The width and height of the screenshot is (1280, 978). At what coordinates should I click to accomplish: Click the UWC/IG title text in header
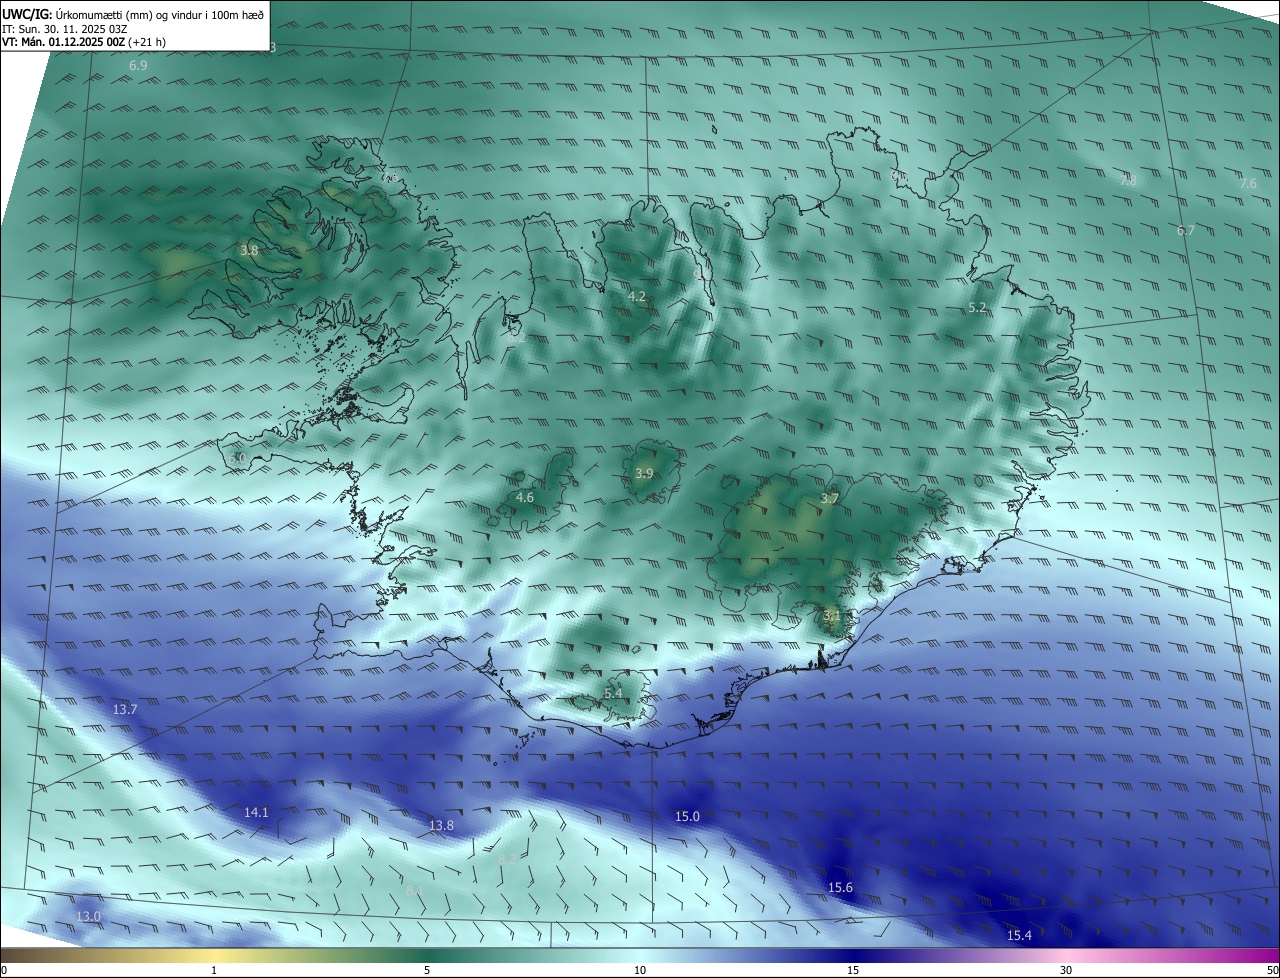tap(133, 14)
